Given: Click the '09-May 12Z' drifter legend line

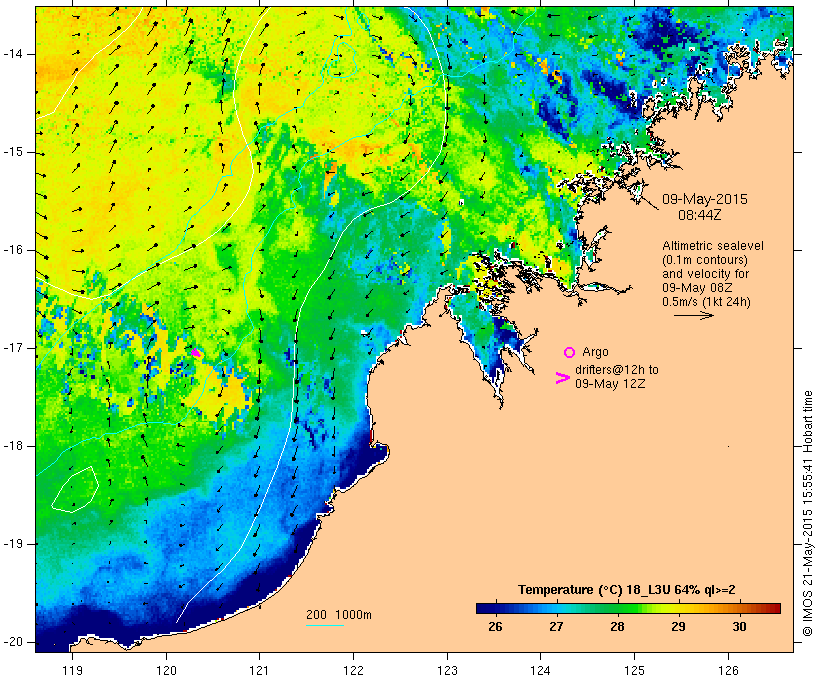Looking at the screenshot, I should point(610,384).
